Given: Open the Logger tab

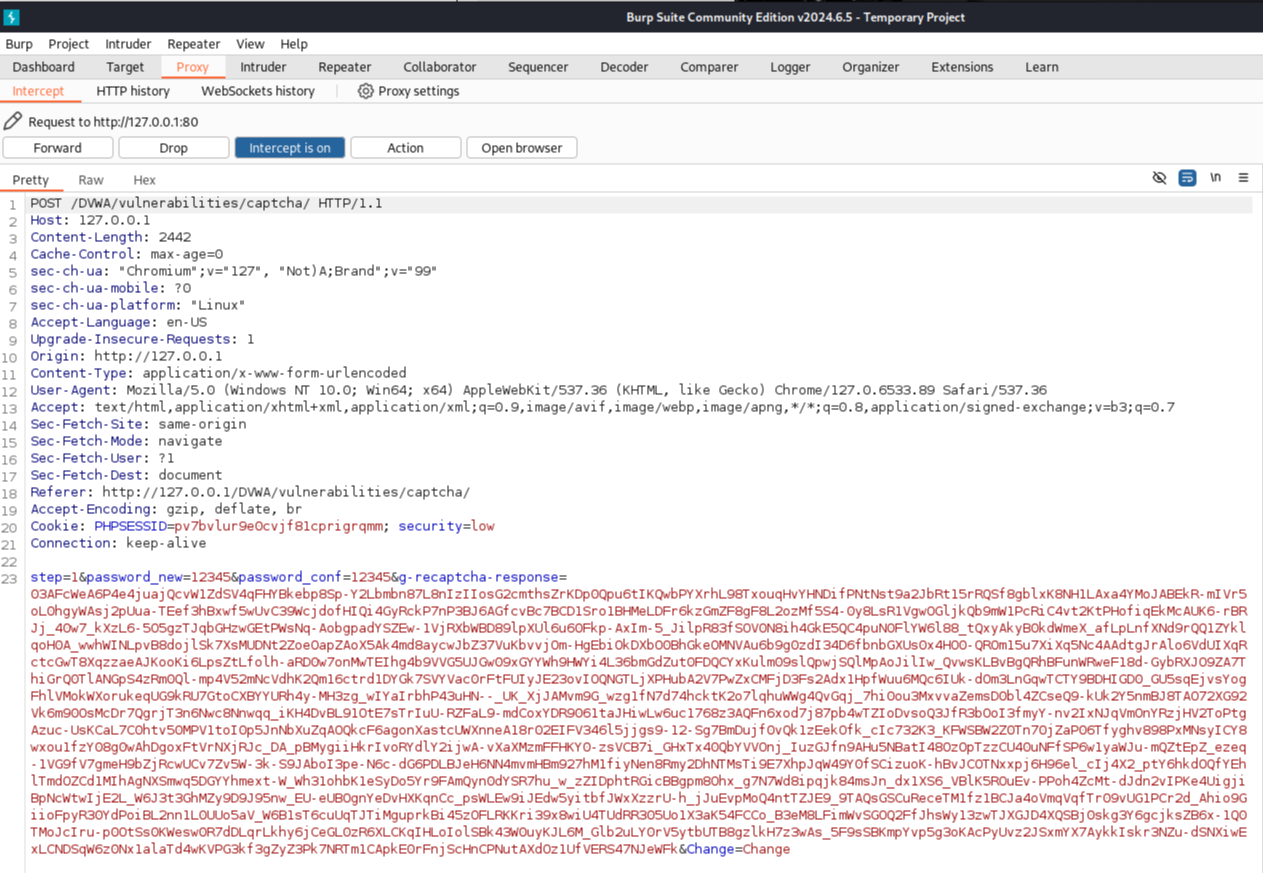Looking at the screenshot, I should pyautogui.click(x=790, y=67).
